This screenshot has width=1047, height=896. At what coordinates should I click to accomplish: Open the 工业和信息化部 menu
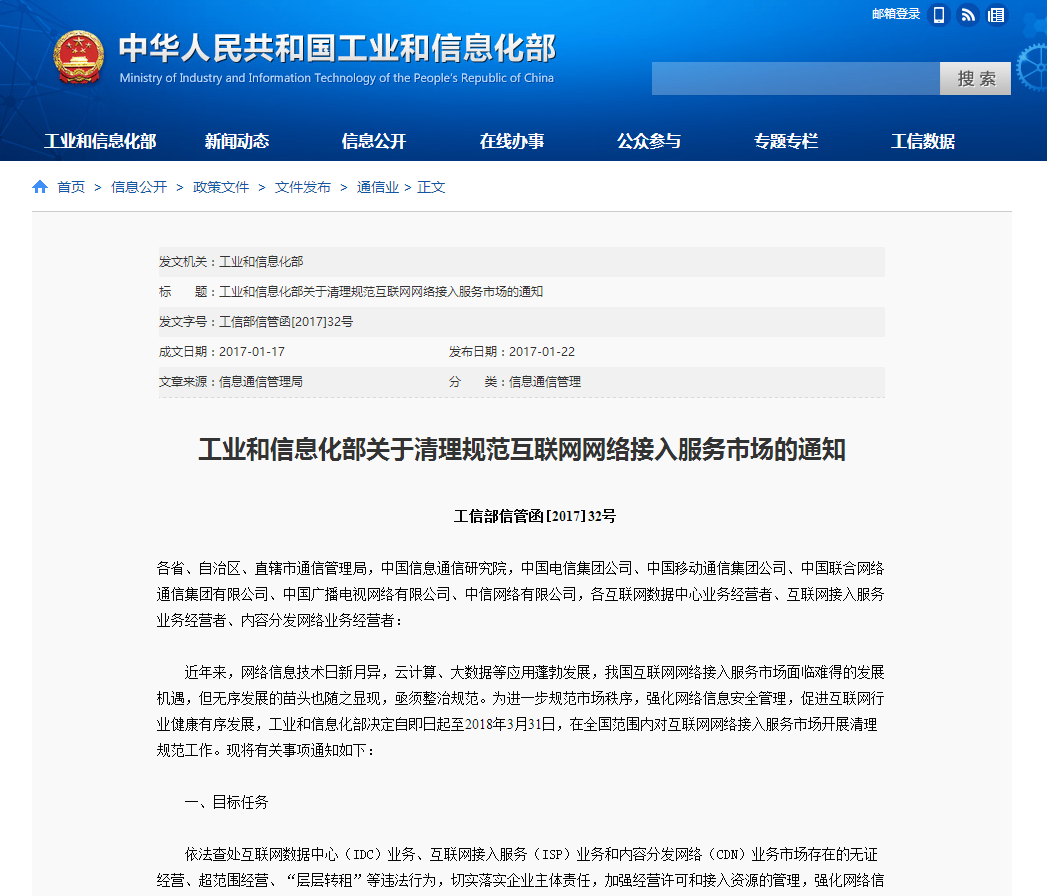click(x=100, y=142)
